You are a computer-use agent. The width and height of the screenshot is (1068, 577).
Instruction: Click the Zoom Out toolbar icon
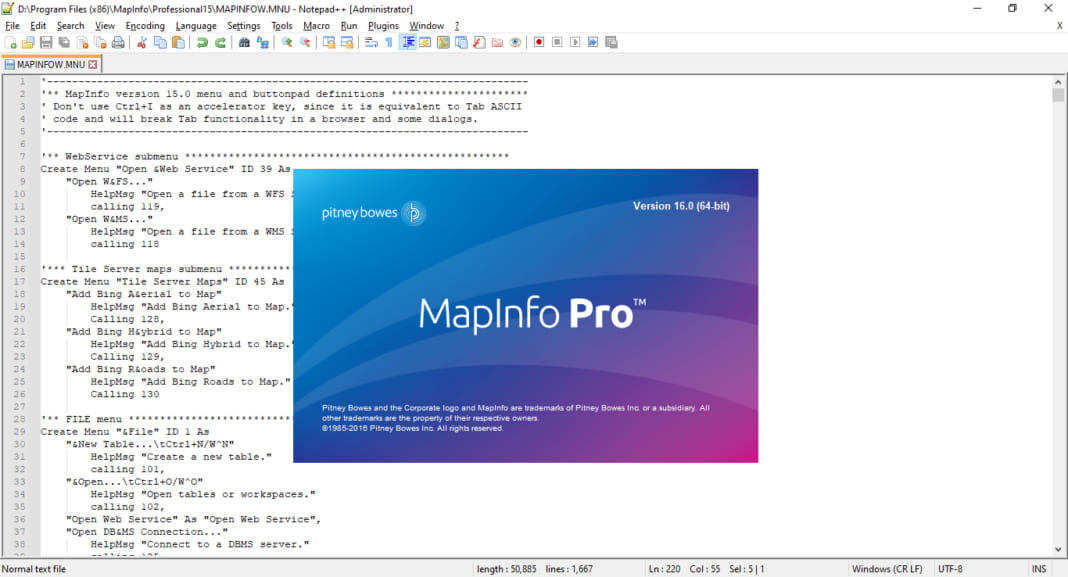coord(304,42)
